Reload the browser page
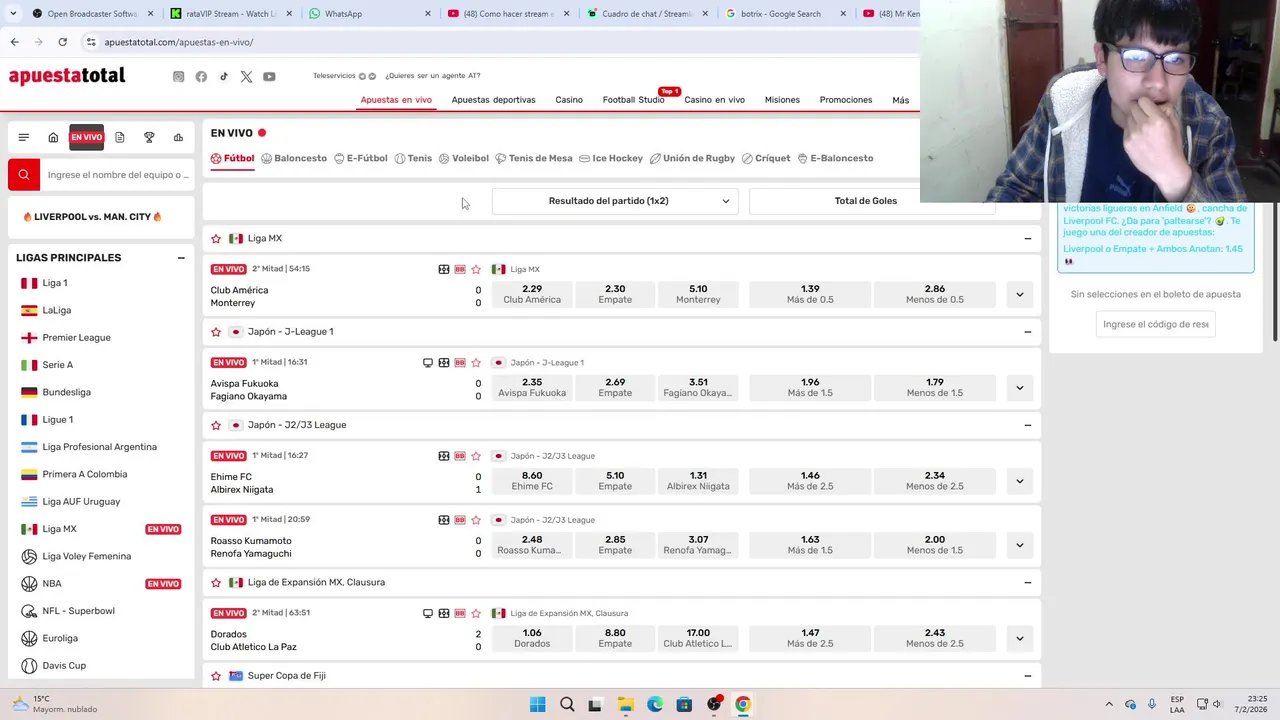Image resolution: width=1280 pixels, height=720 pixels. 62,42
